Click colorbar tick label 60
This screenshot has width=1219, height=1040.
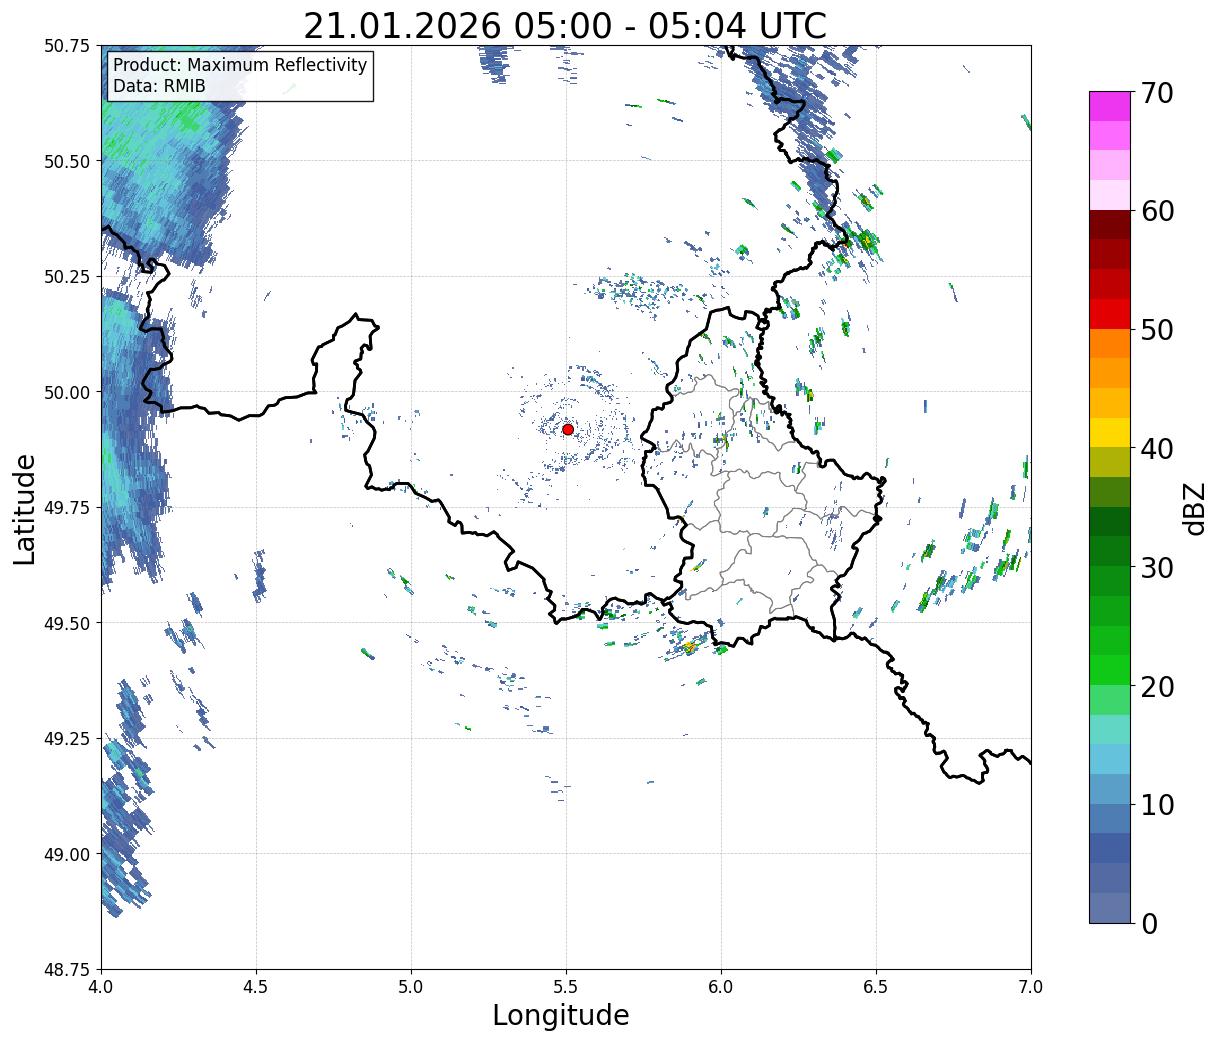(x=1156, y=211)
